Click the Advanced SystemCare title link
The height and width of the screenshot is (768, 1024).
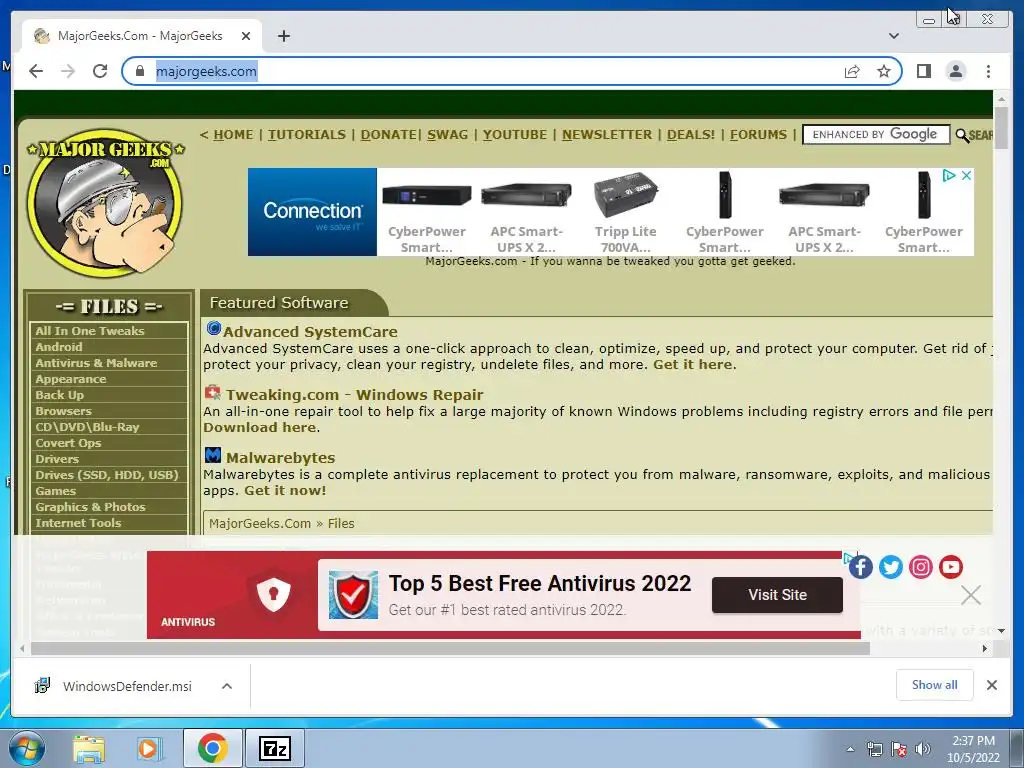click(310, 332)
